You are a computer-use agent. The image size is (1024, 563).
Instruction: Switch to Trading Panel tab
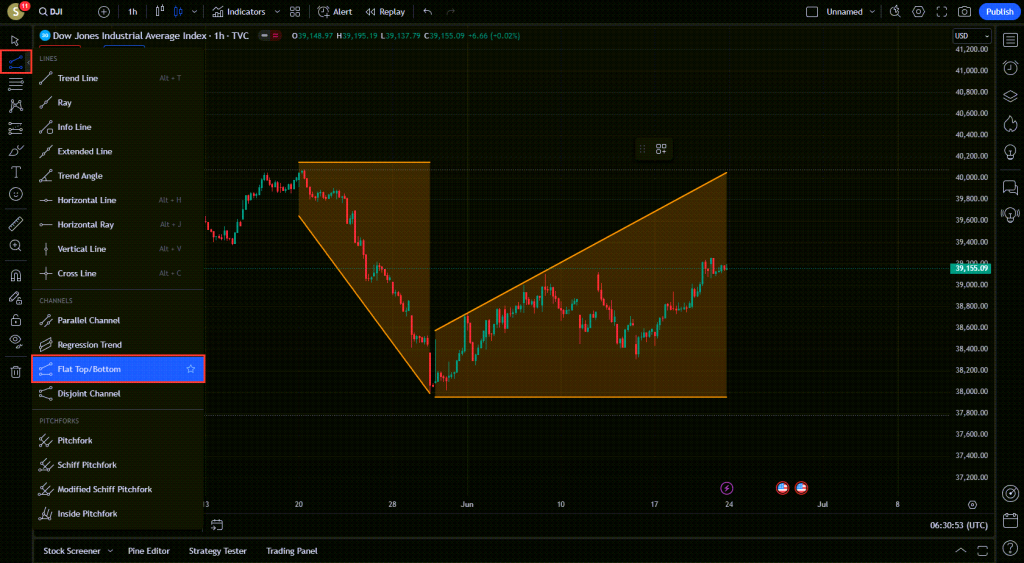click(292, 551)
